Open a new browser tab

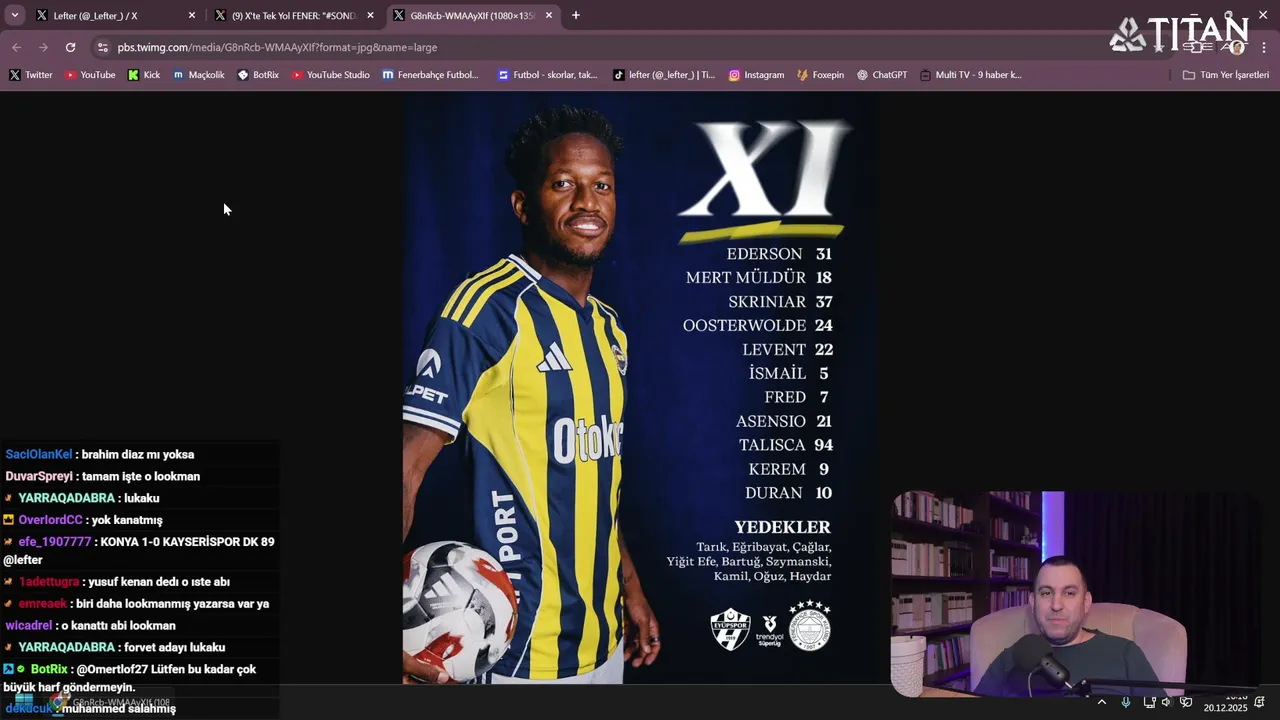575,15
